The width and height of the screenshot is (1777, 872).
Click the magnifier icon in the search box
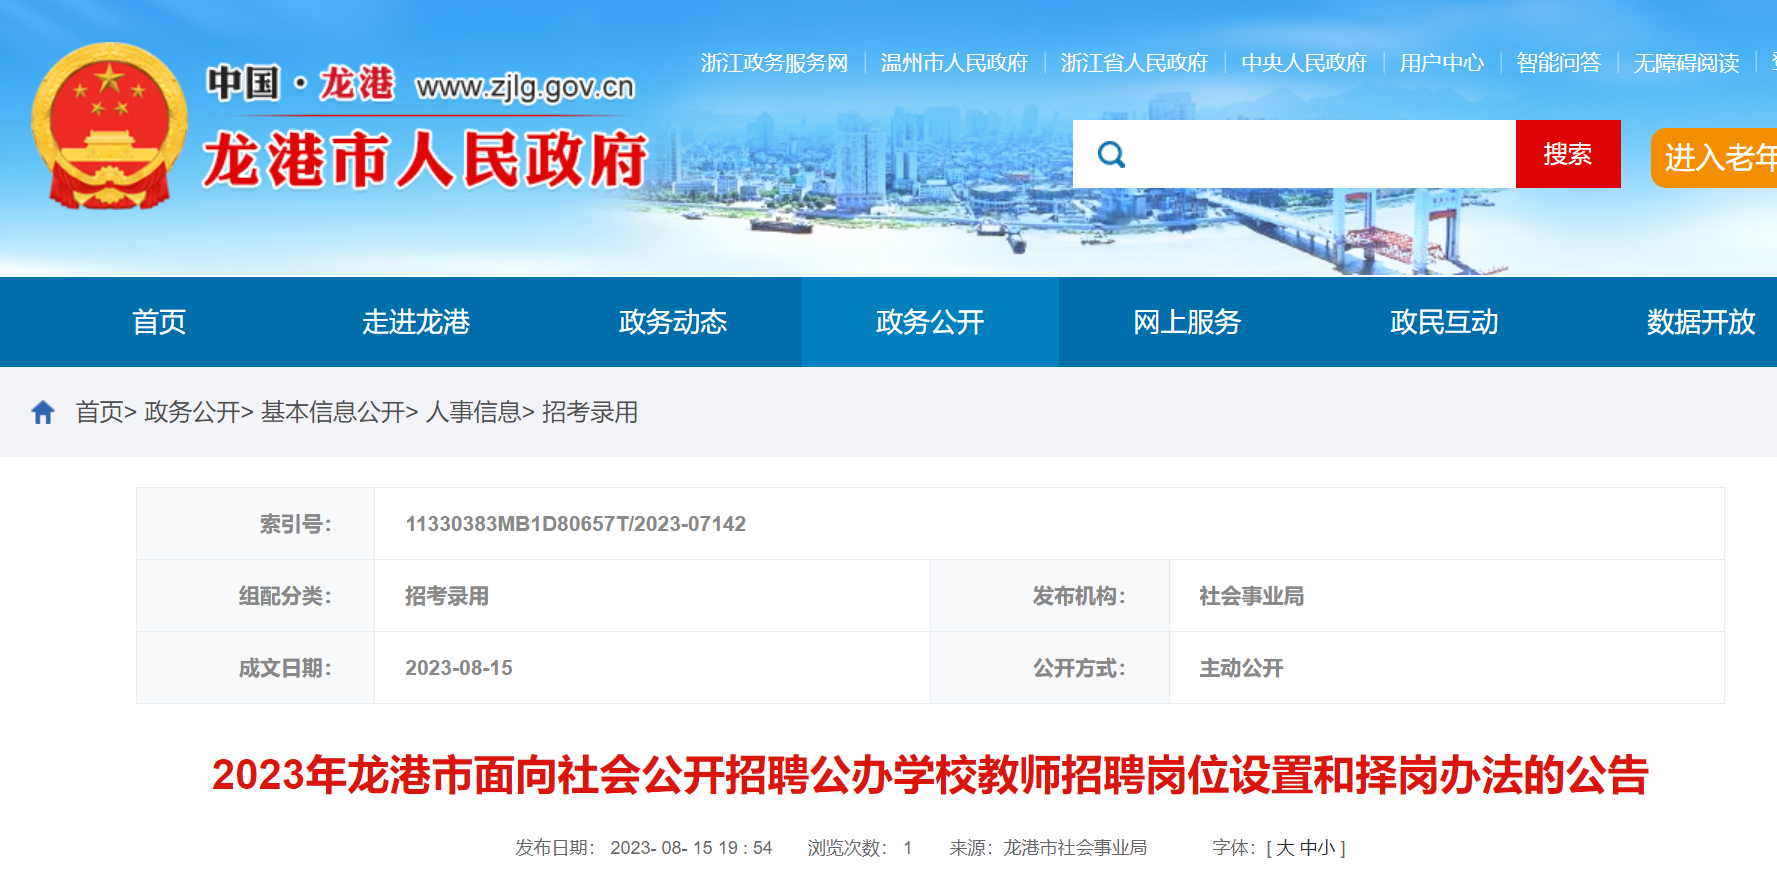coord(1111,154)
